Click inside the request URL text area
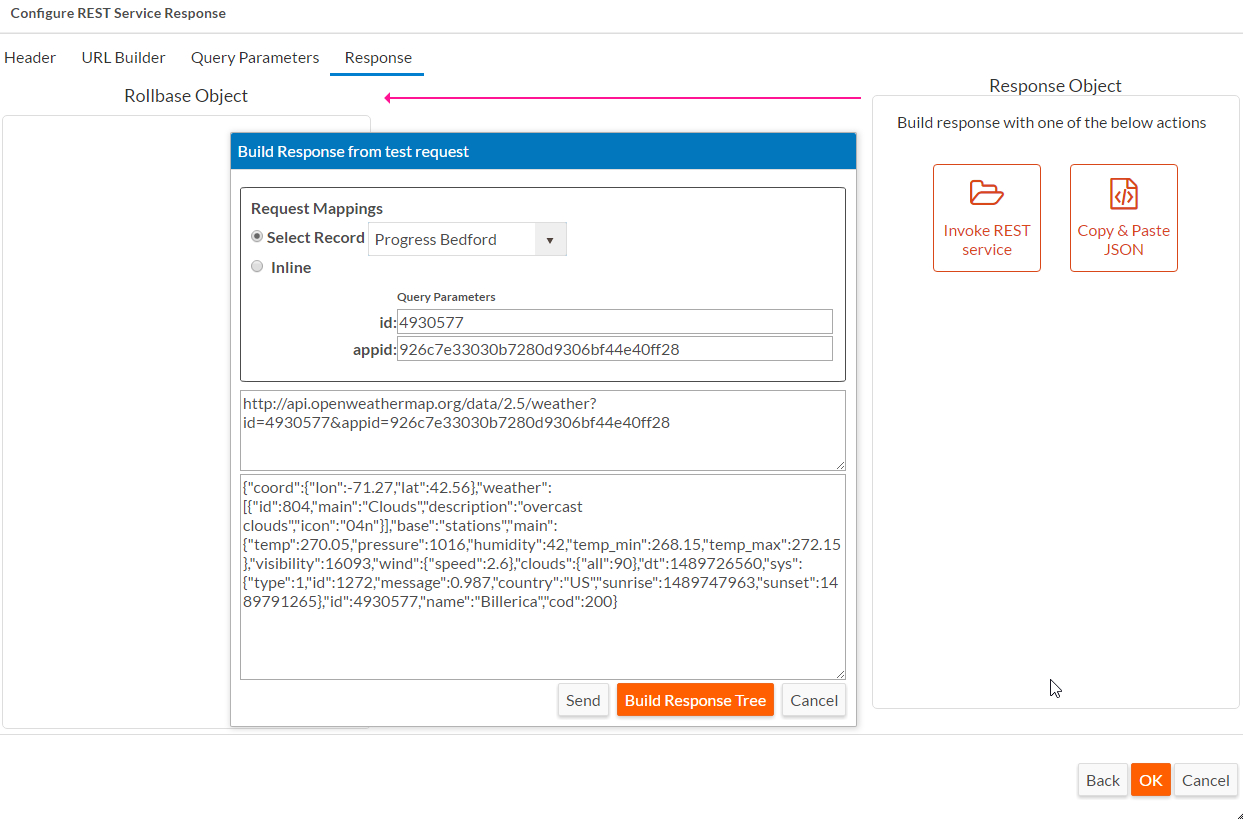Image resolution: width=1243 pixels, height=820 pixels. 543,430
